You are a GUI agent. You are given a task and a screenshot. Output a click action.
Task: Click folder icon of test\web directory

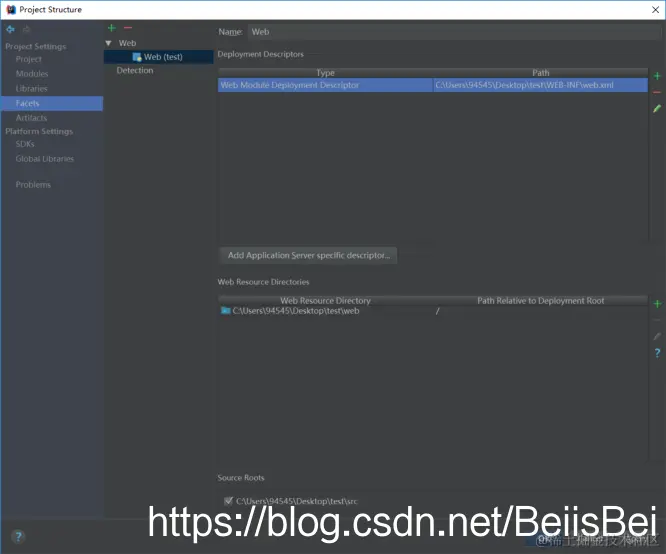click(x=226, y=311)
